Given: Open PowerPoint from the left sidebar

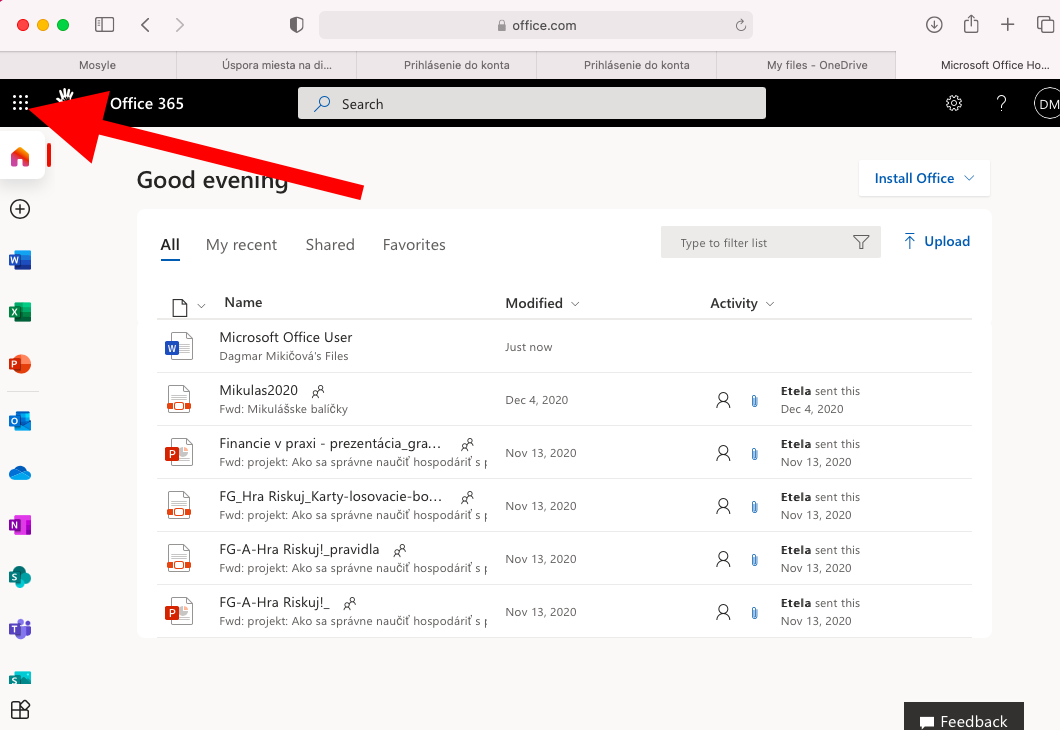Looking at the screenshot, I should pos(20,364).
